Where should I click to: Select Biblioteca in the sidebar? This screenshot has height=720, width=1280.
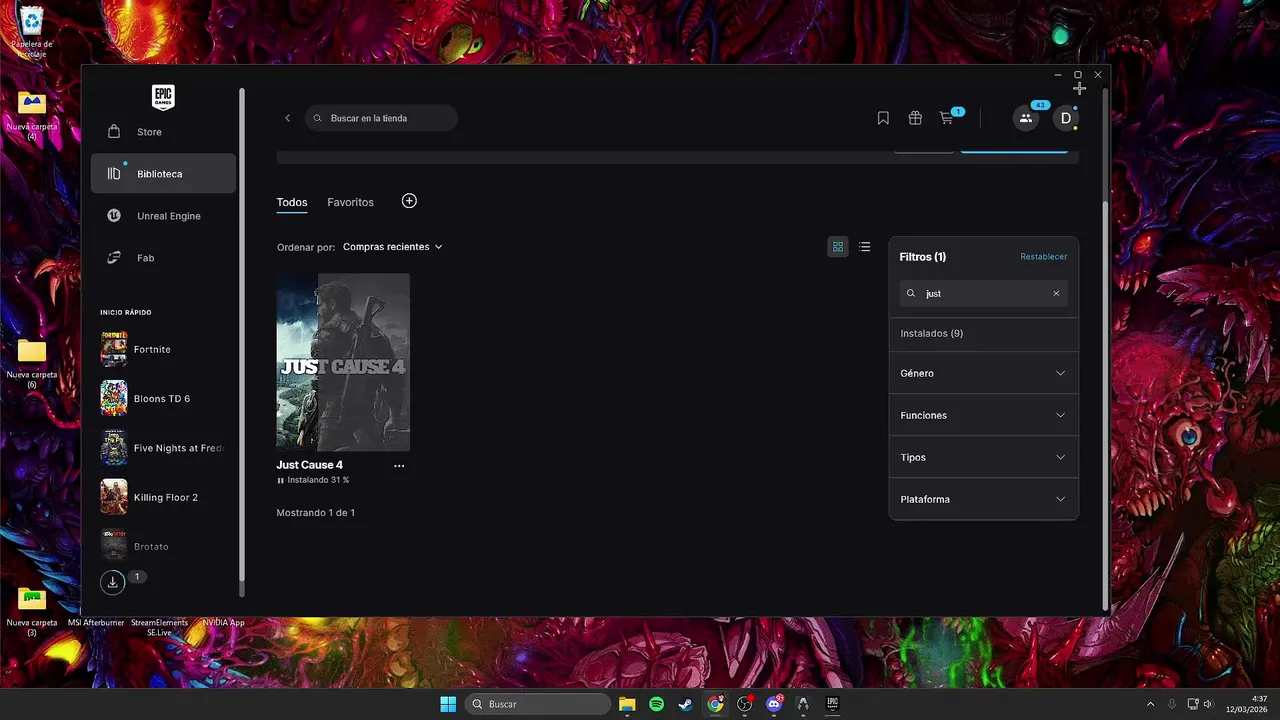pyautogui.click(x=163, y=174)
